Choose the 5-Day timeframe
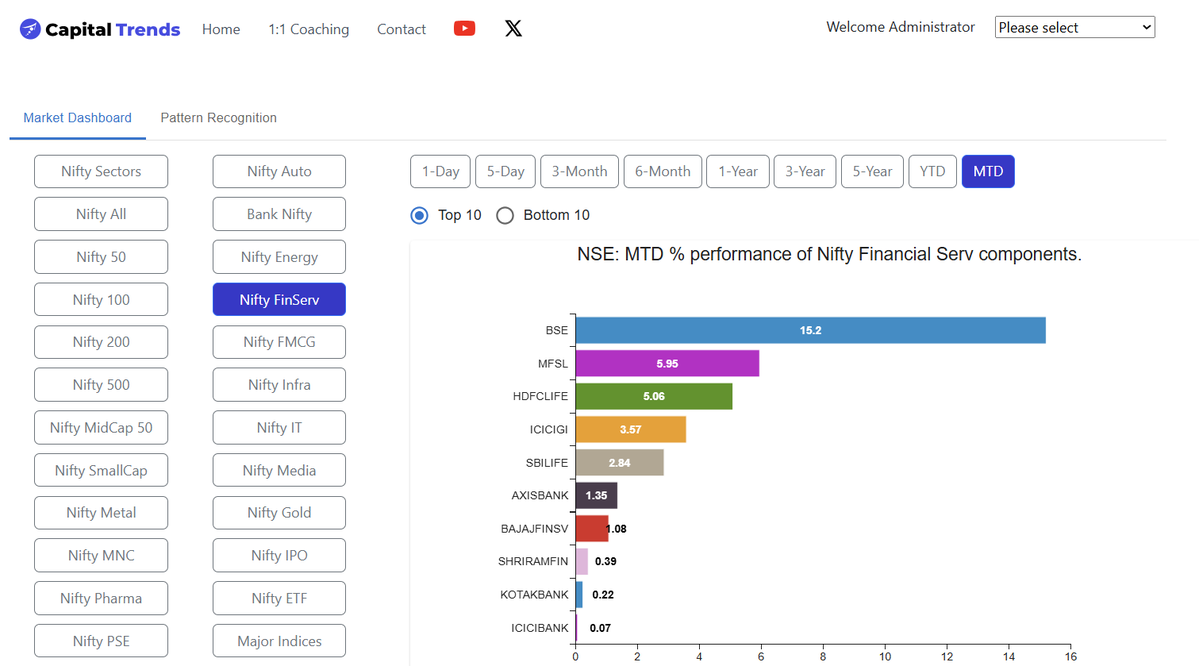Viewport: 1199px width, 666px height. [x=505, y=171]
